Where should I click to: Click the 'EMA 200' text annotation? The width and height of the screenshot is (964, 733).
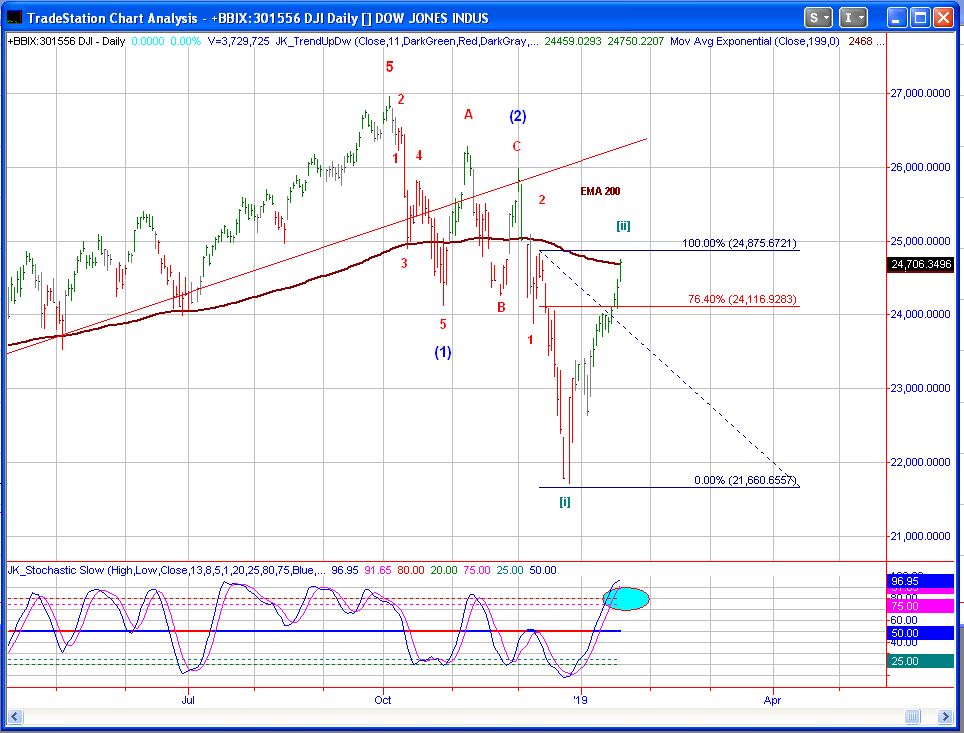point(600,191)
